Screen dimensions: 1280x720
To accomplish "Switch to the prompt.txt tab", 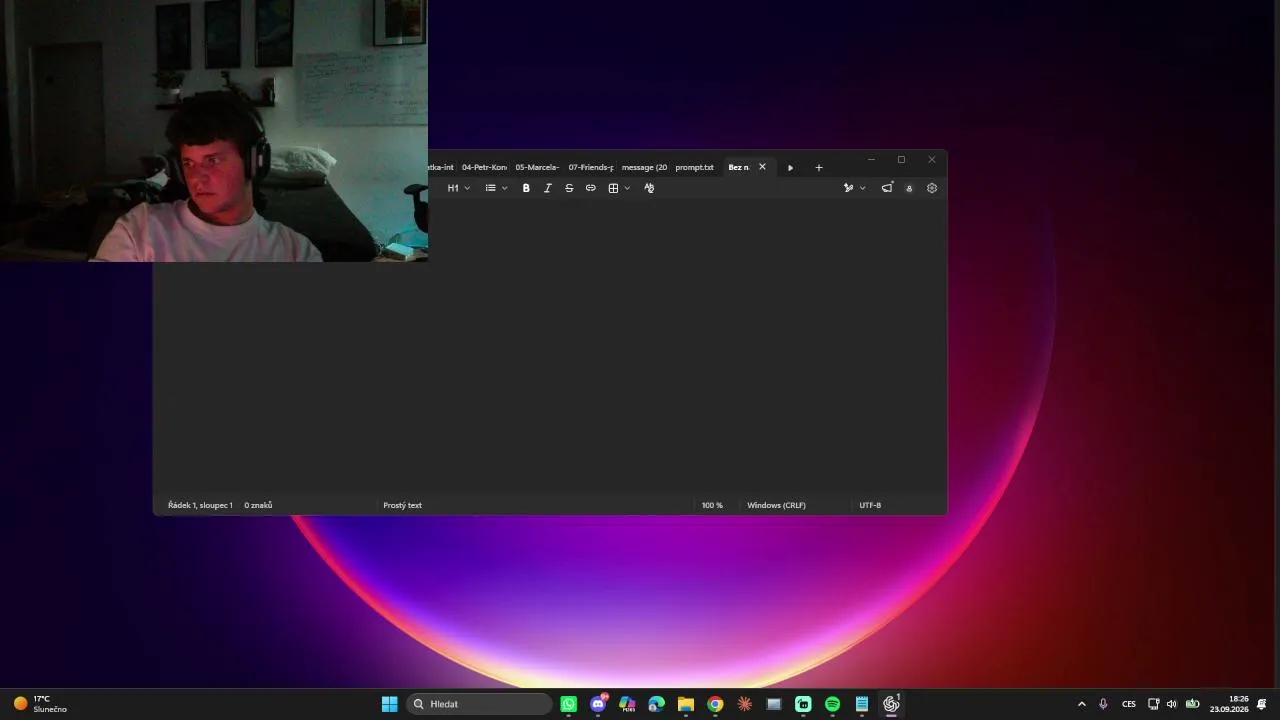I will coord(695,167).
